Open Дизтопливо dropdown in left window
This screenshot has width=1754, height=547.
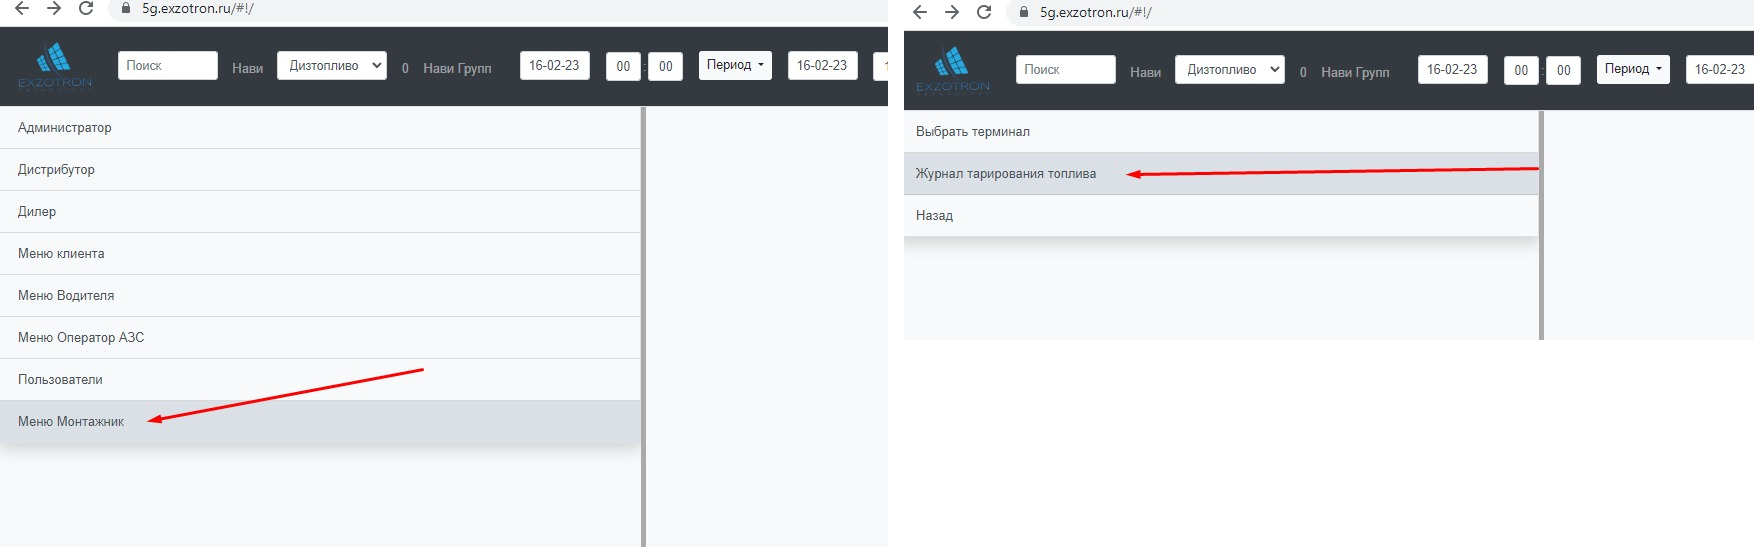pyautogui.click(x=332, y=65)
